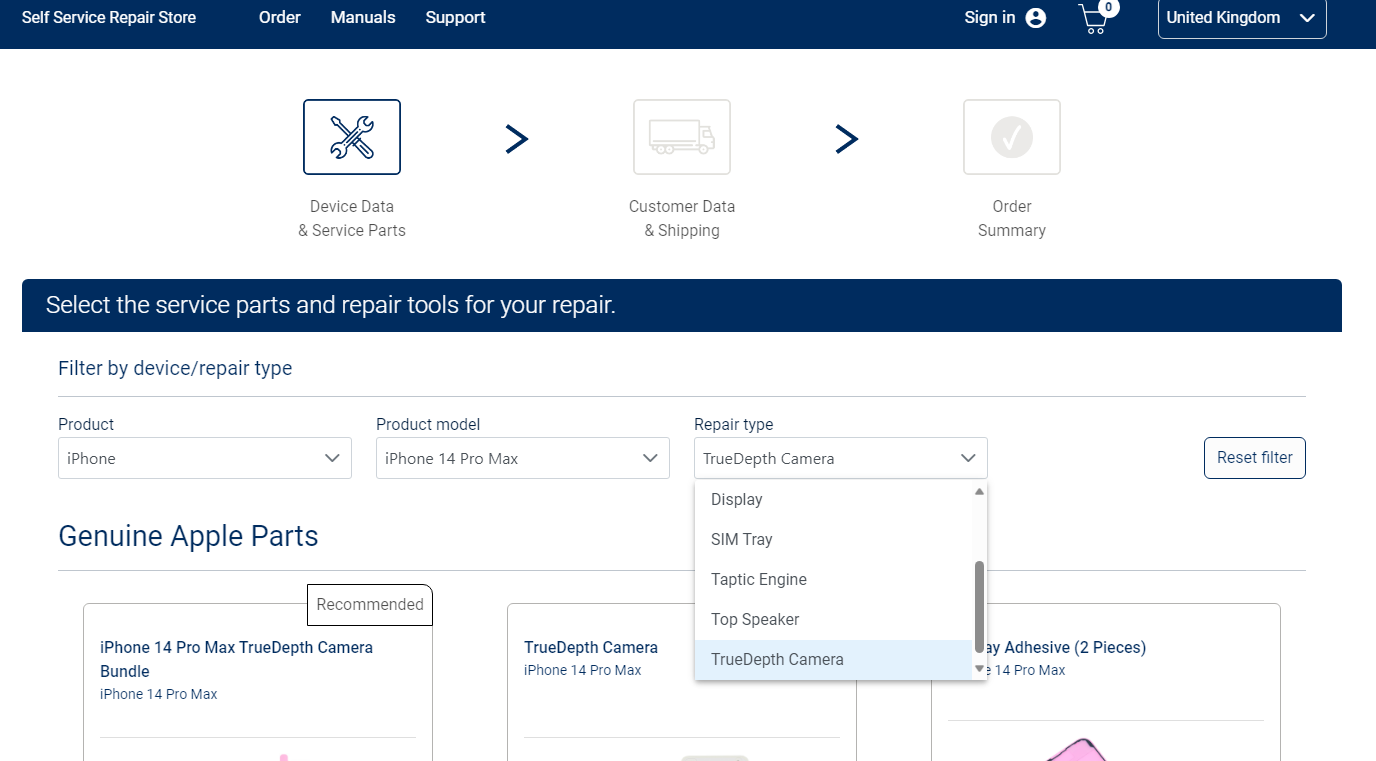Open the Order menu in the header
The height and width of the screenshot is (761, 1376).
280,17
